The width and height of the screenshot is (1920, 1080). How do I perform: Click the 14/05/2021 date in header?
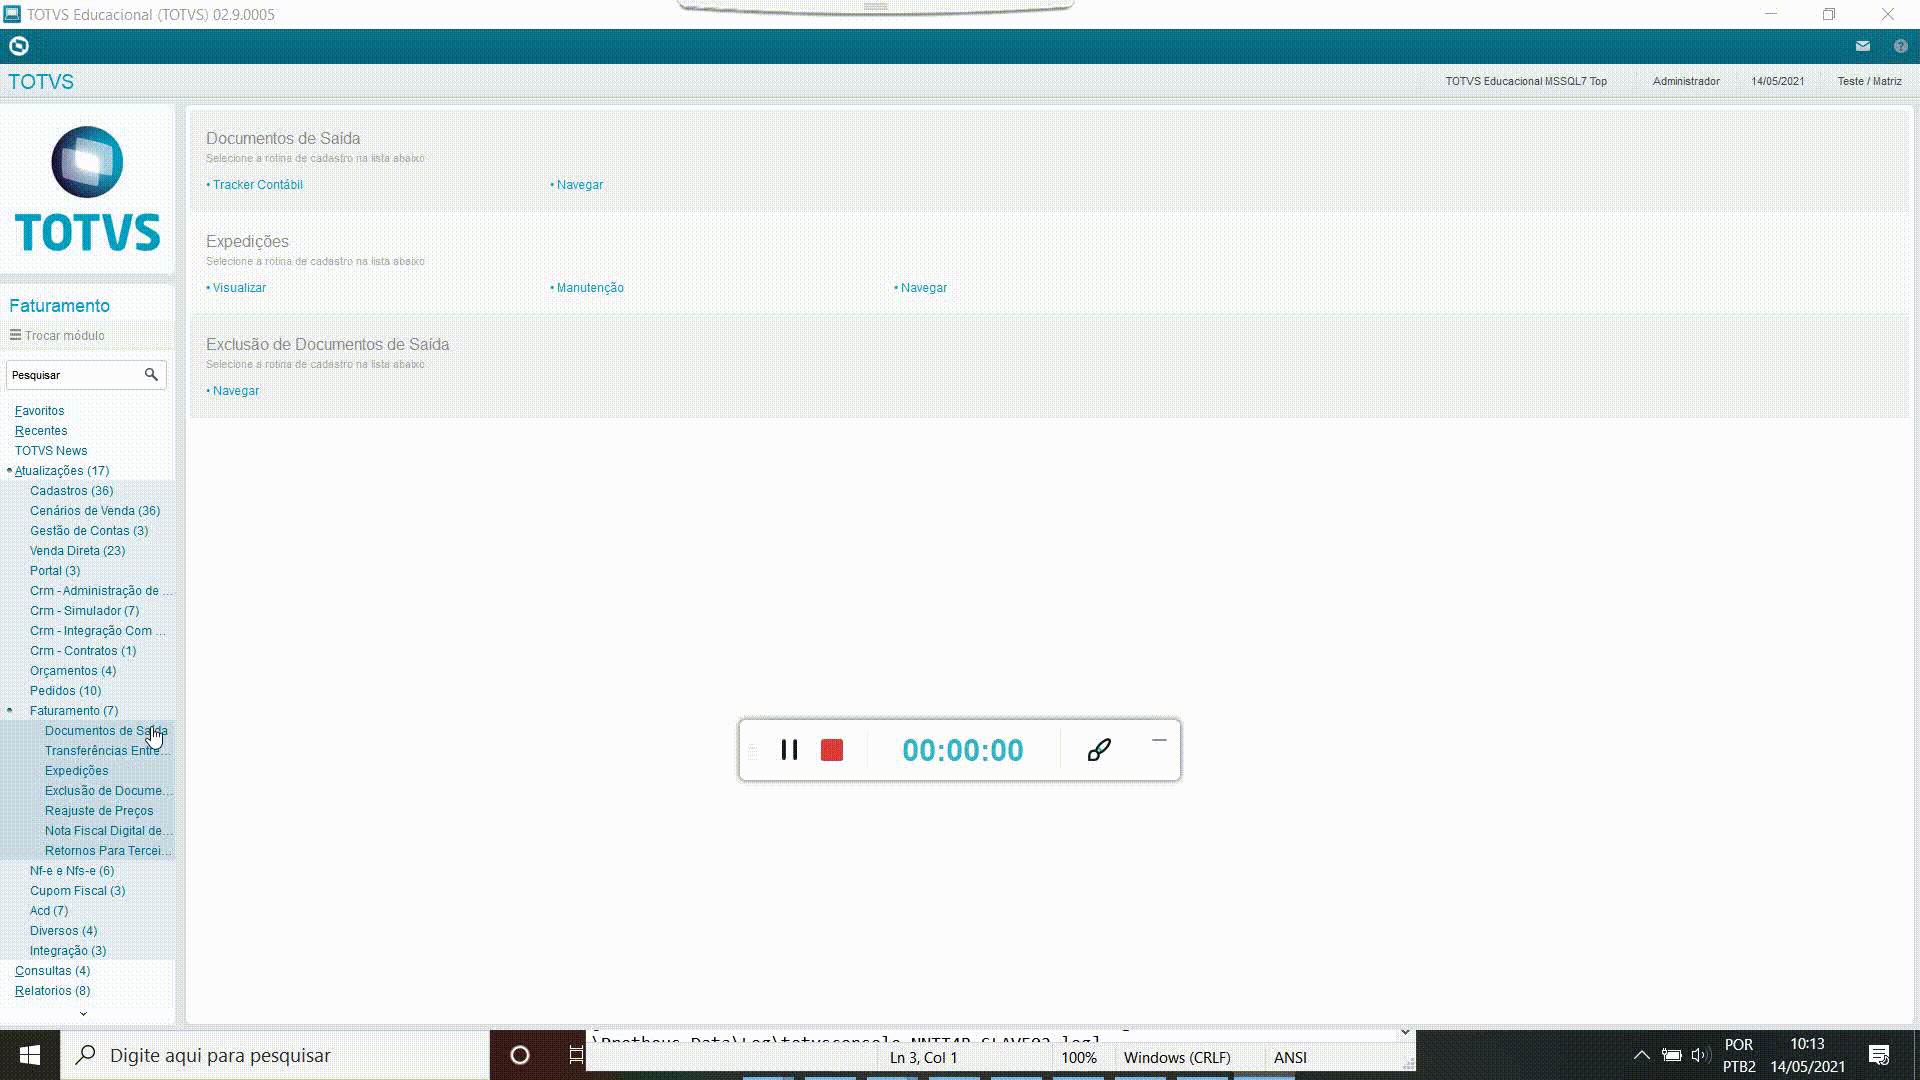point(1777,82)
